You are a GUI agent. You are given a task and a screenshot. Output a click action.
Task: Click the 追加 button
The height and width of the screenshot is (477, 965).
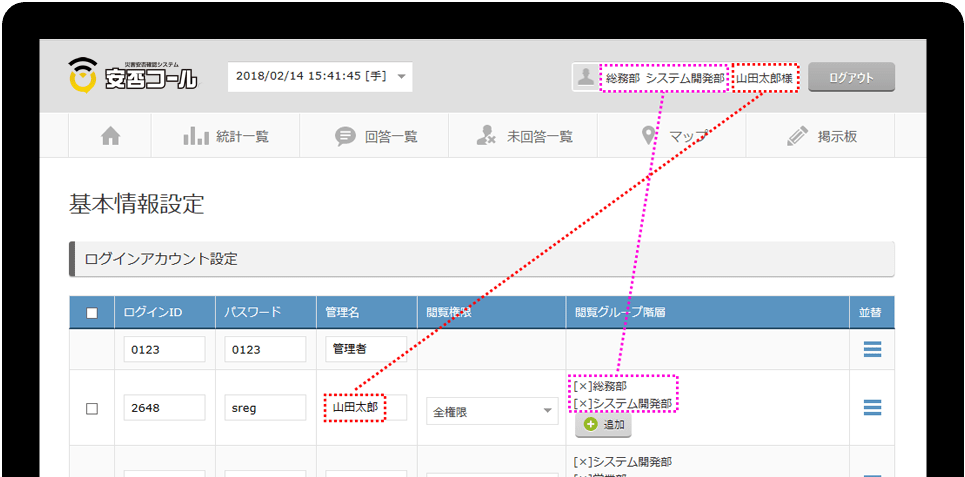[603, 425]
